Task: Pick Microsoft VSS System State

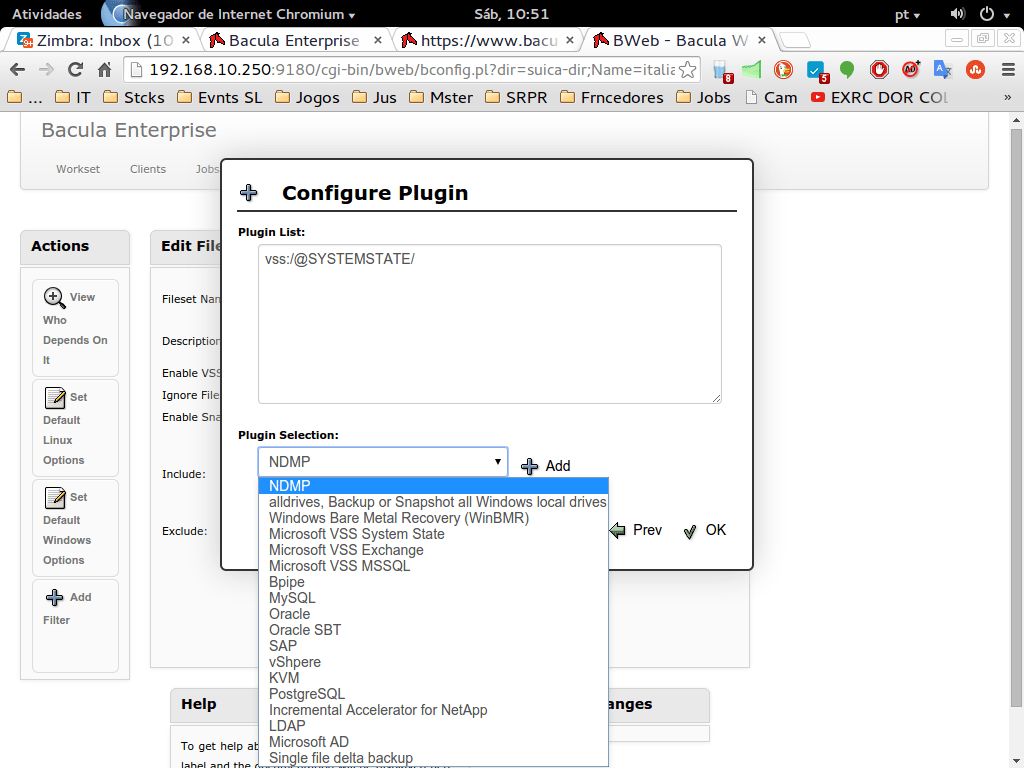Action: pos(434,534)
